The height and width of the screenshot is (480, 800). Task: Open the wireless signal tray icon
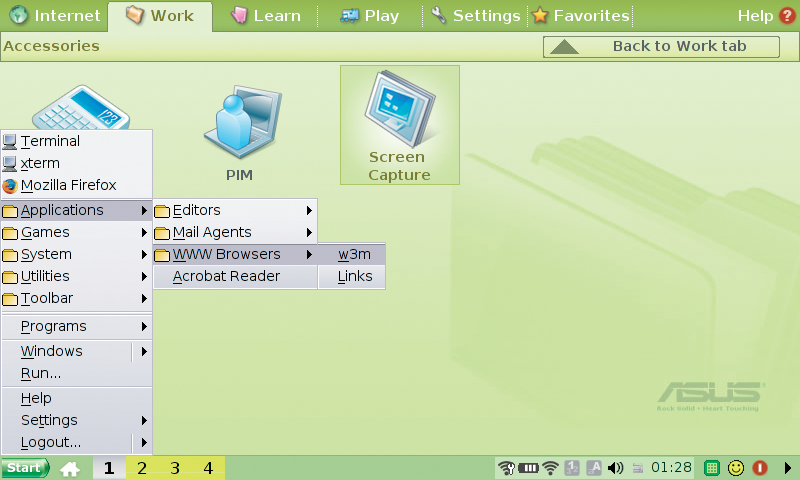[551, 468]
